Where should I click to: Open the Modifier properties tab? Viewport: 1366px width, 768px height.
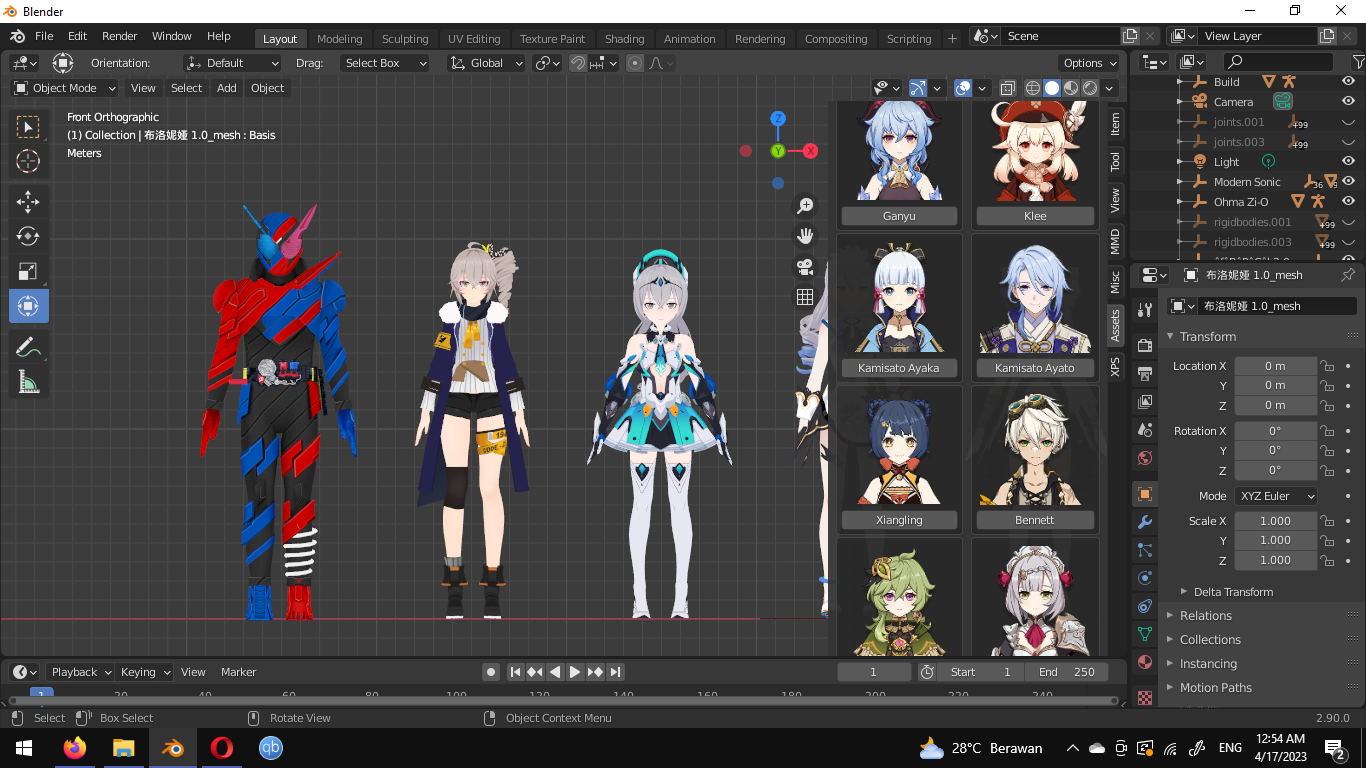click(1144, 521)
